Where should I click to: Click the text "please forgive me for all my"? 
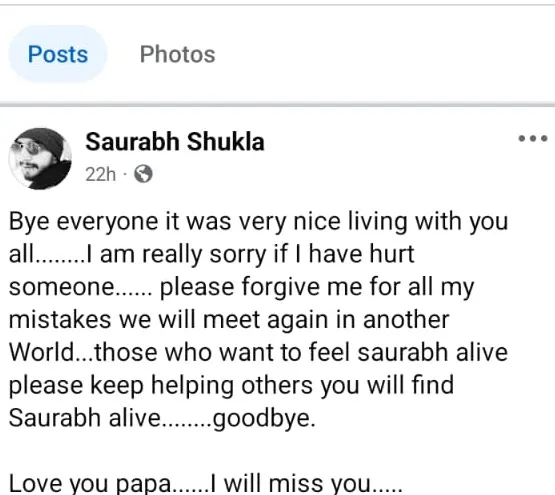[317, 287]
